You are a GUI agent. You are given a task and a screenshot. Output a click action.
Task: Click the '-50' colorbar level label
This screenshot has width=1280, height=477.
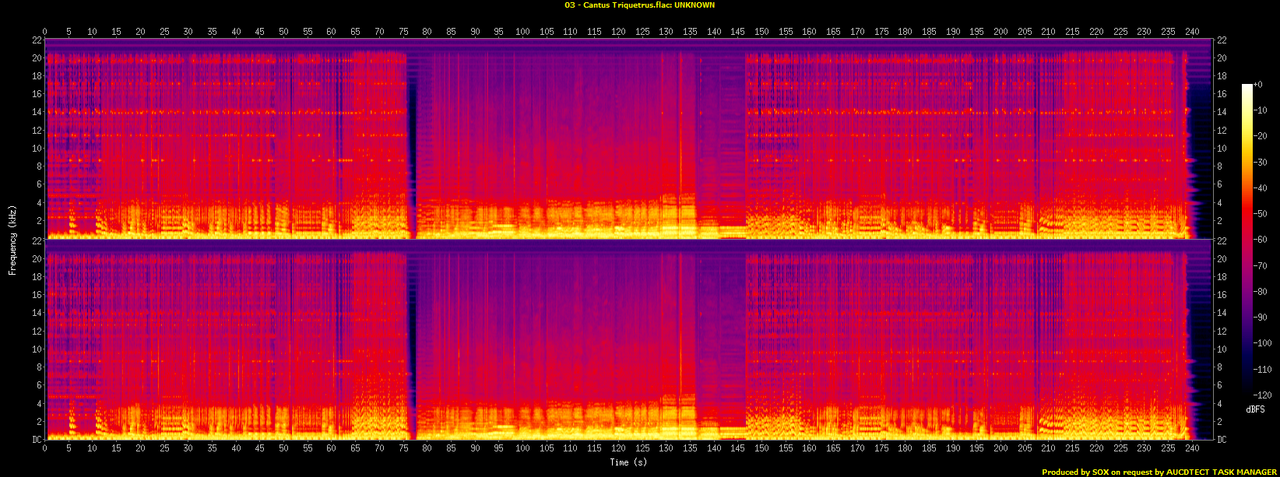point(1262,214)
